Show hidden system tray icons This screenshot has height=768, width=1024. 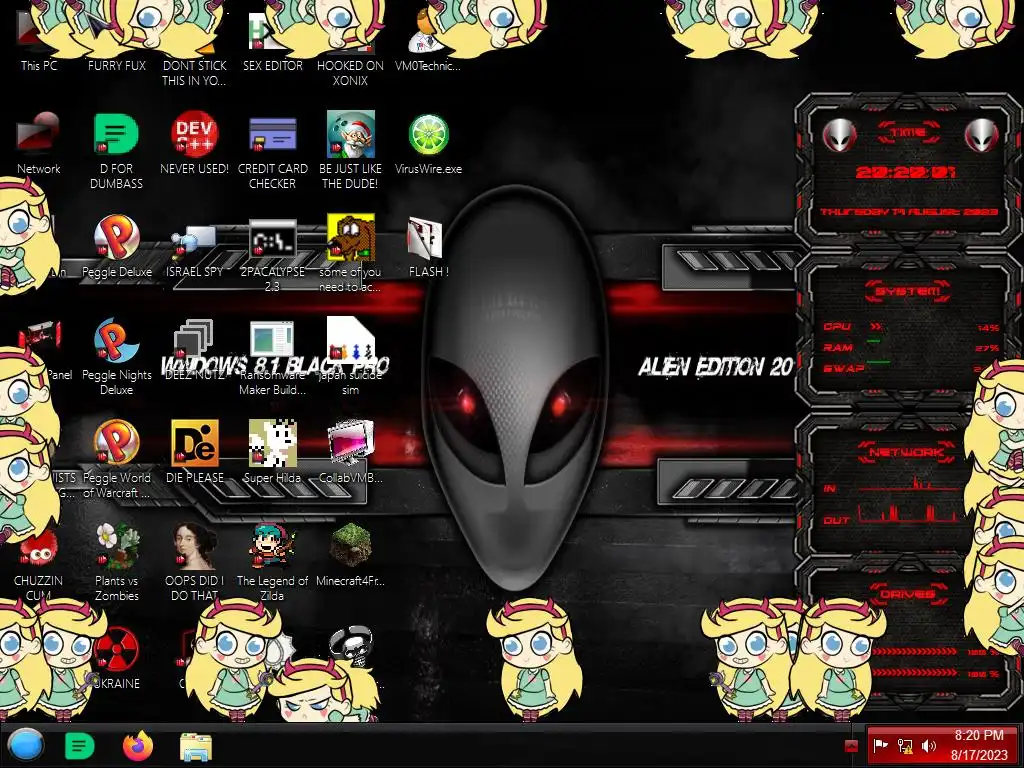[851, 746]
